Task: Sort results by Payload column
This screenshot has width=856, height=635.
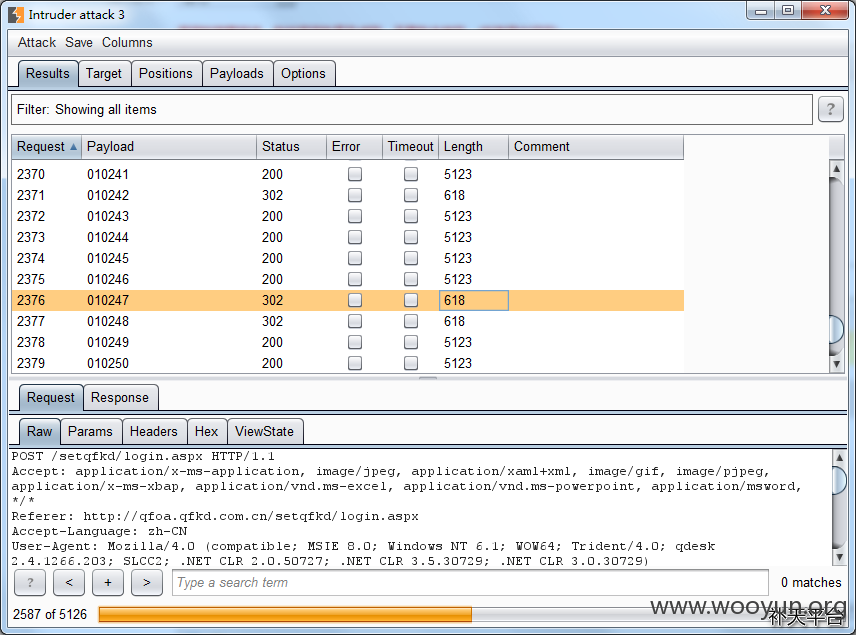Action: click(x=169, y=146)
